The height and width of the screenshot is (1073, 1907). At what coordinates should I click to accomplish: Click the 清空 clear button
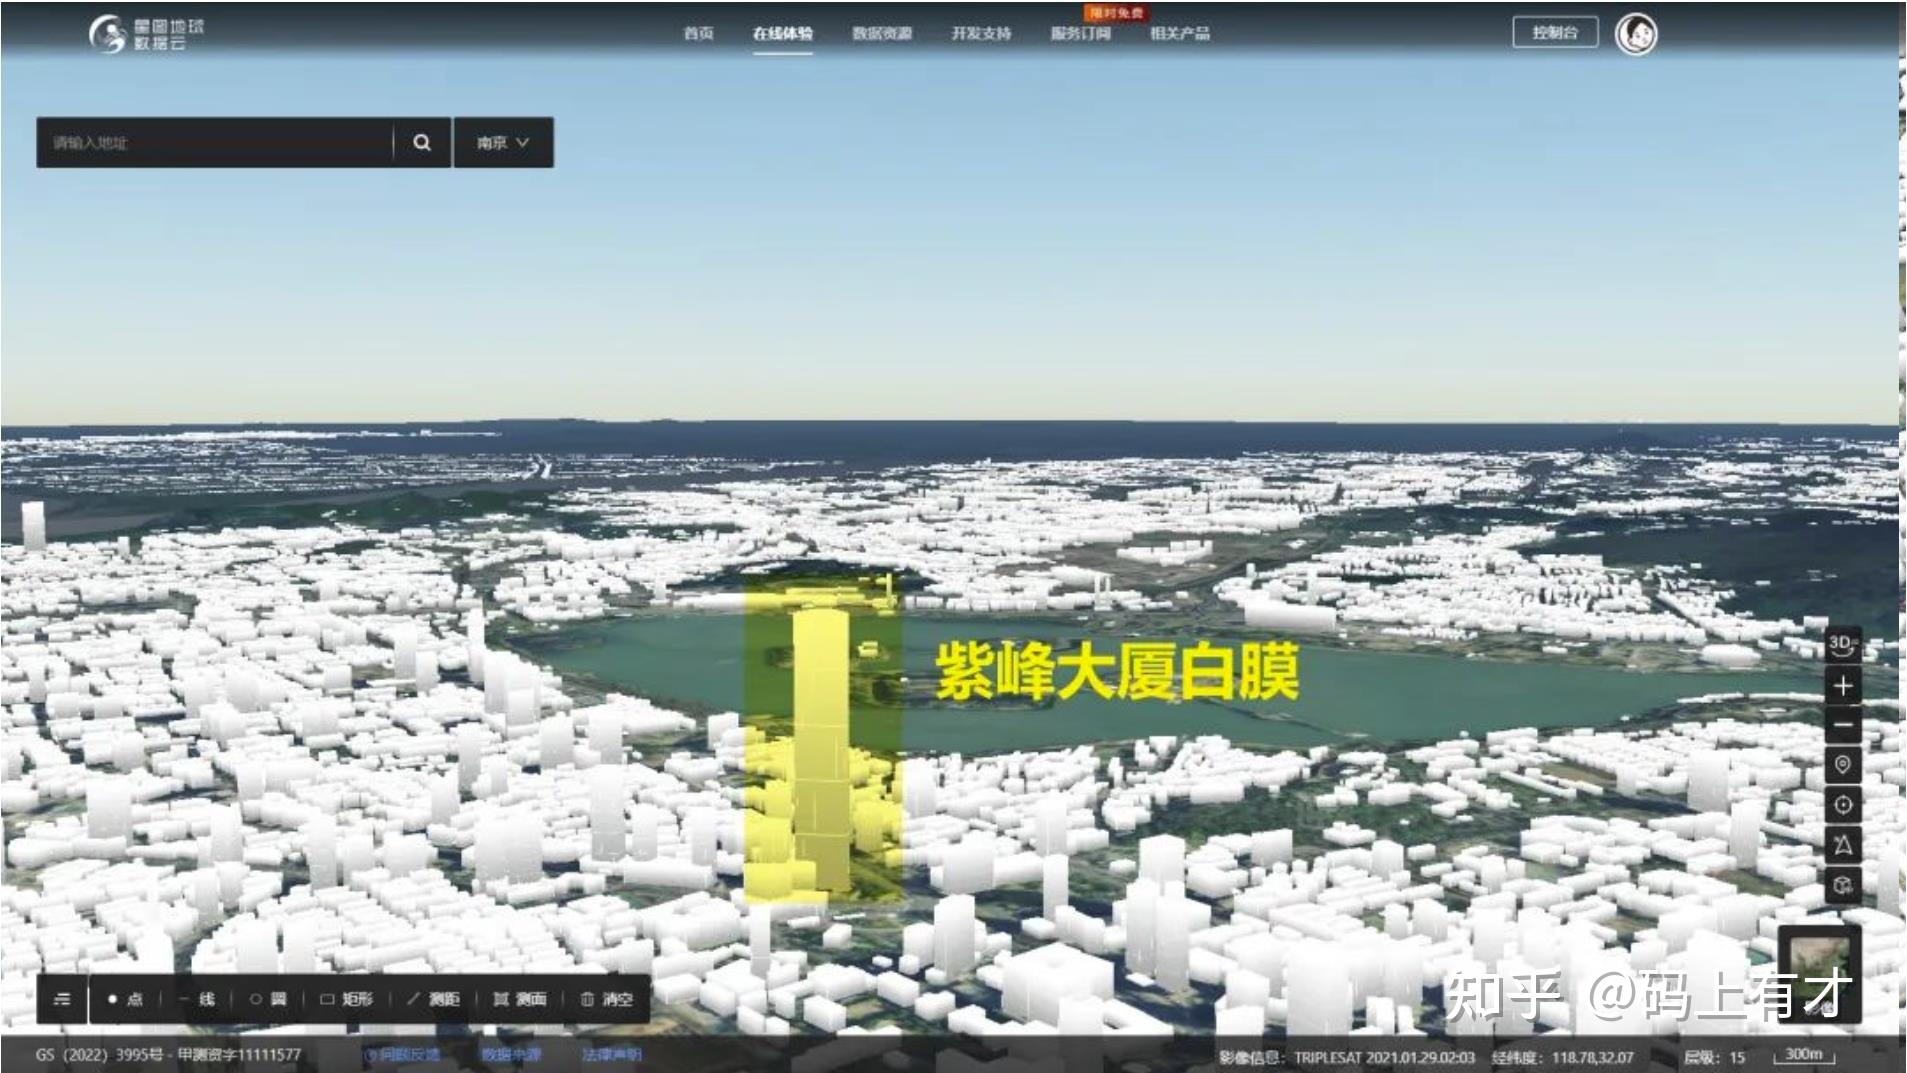point(607,999)
